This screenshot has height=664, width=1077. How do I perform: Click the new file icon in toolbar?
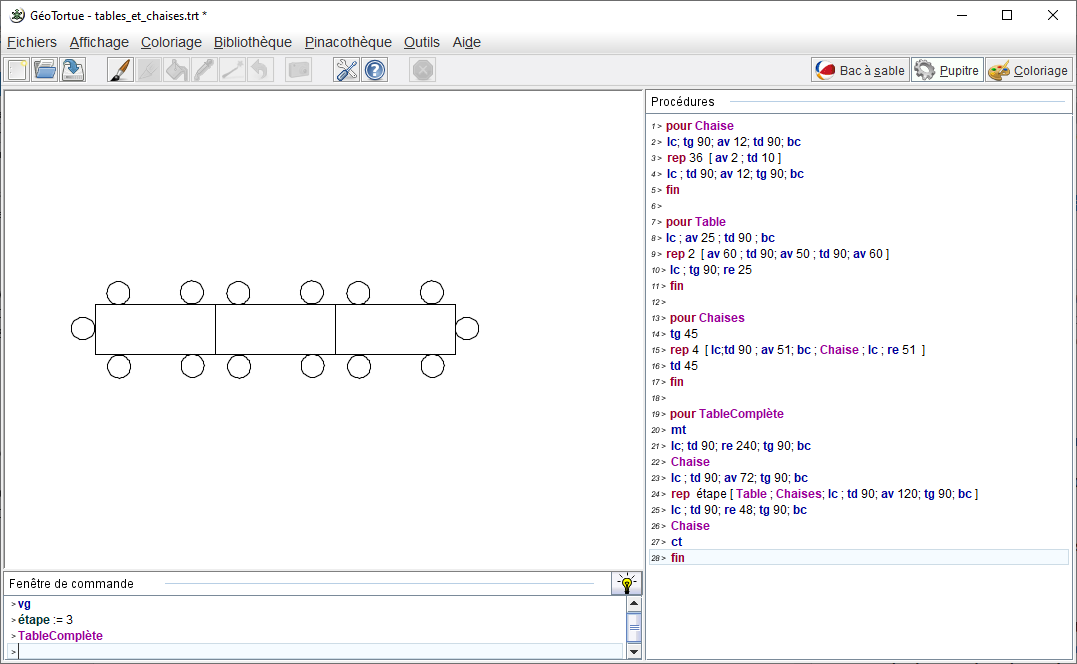click(17, 70)
